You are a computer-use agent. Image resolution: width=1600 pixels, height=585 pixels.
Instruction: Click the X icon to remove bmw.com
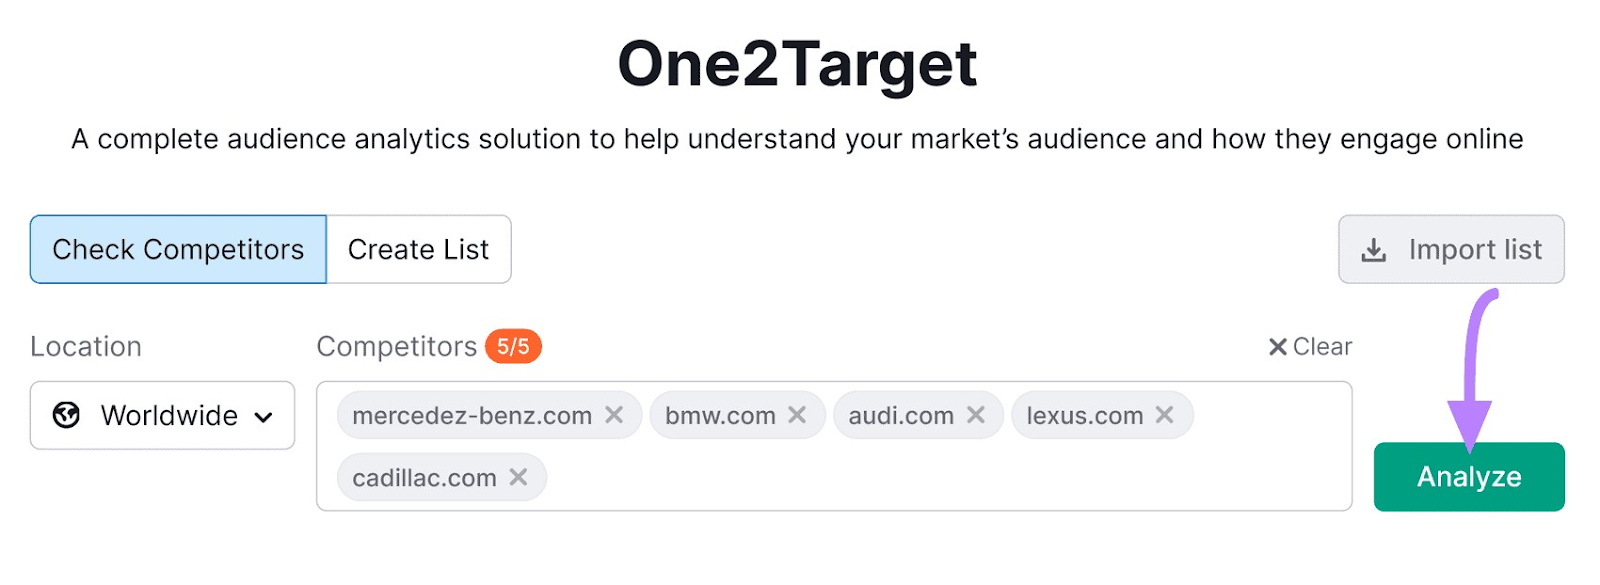(797, 414)
